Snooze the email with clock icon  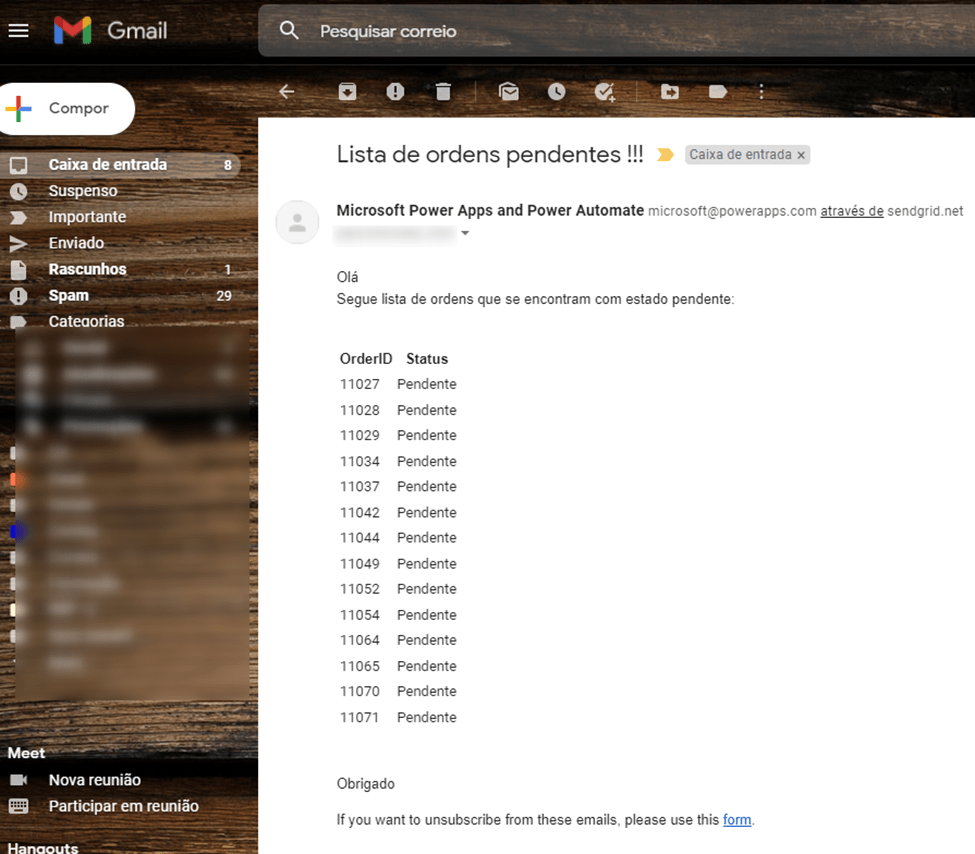coord(557,92)
